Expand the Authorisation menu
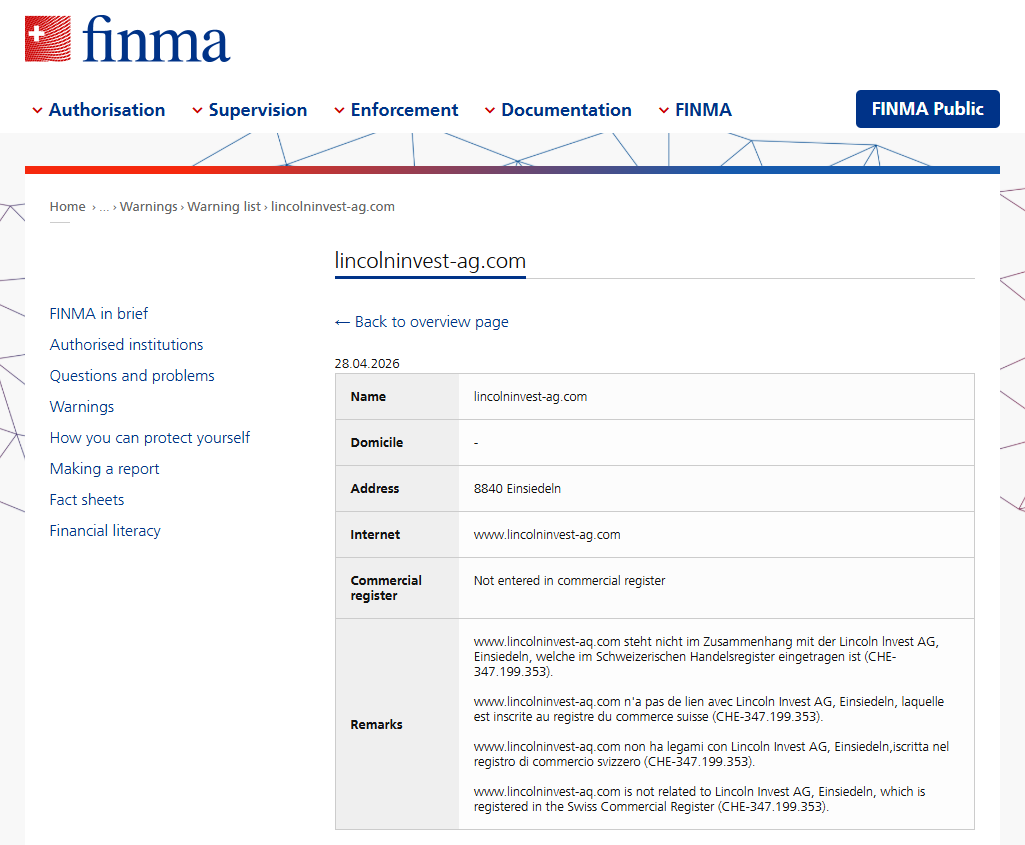 (99, 110)
